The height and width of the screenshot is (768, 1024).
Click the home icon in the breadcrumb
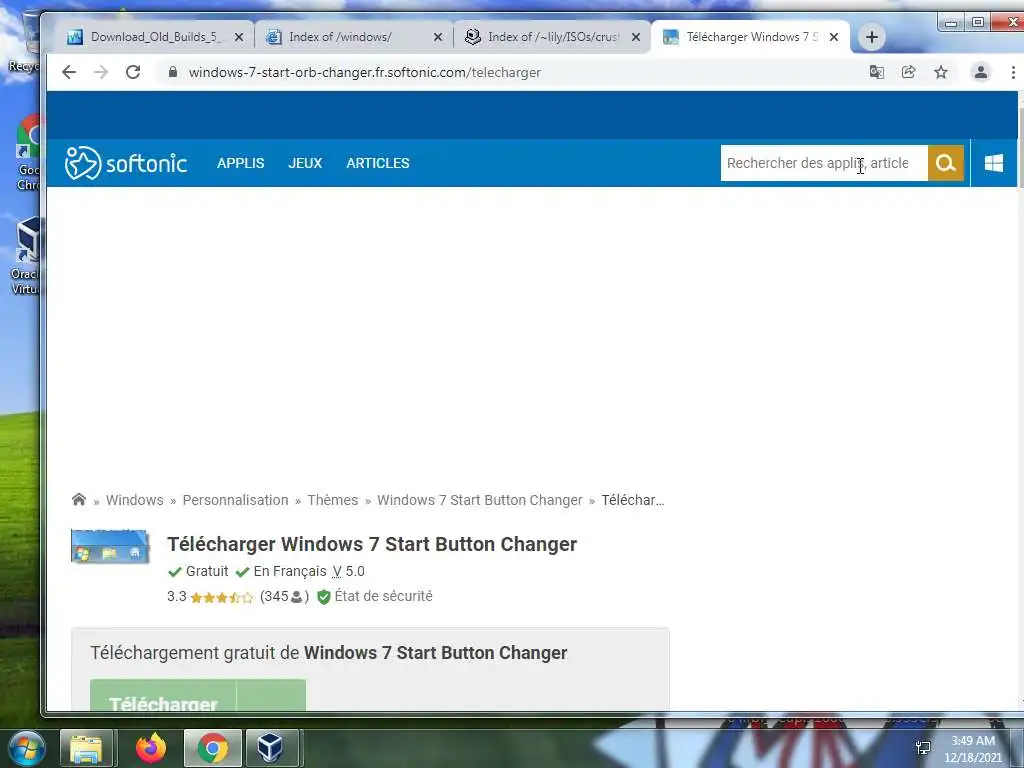[x=79, y=500]
